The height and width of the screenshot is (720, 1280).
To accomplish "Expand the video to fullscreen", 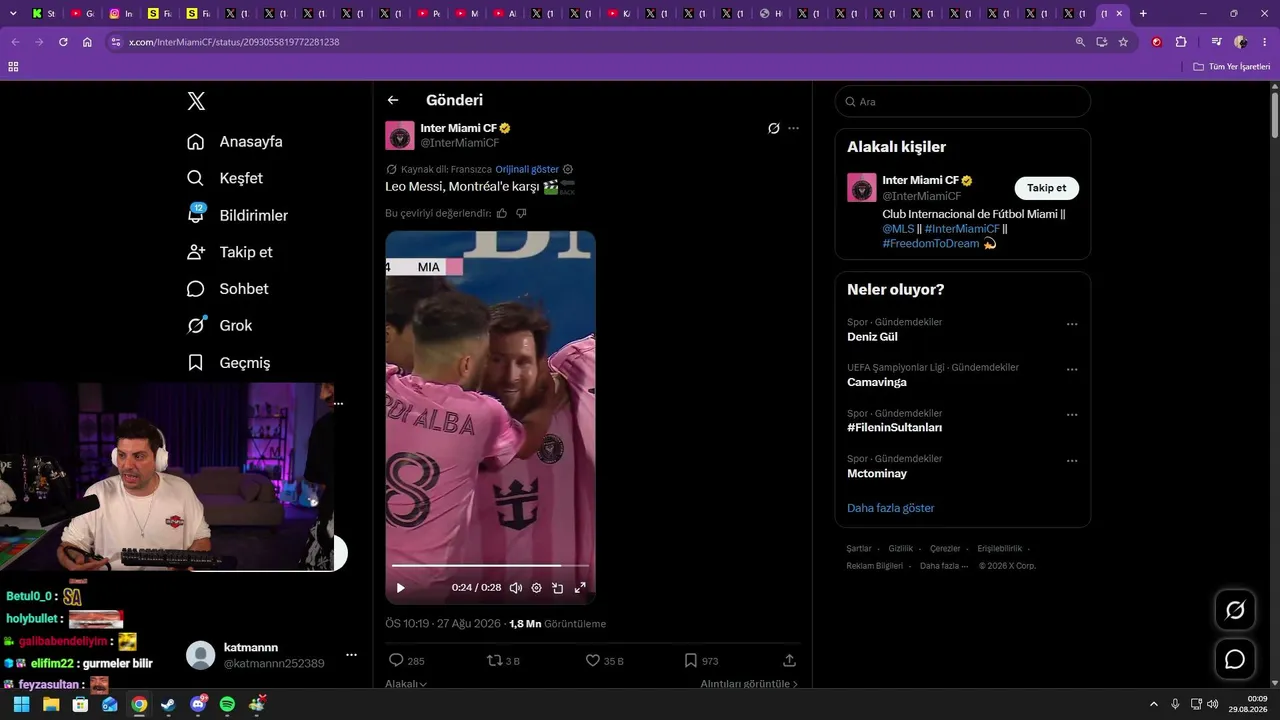I will (x=580, y=588).
